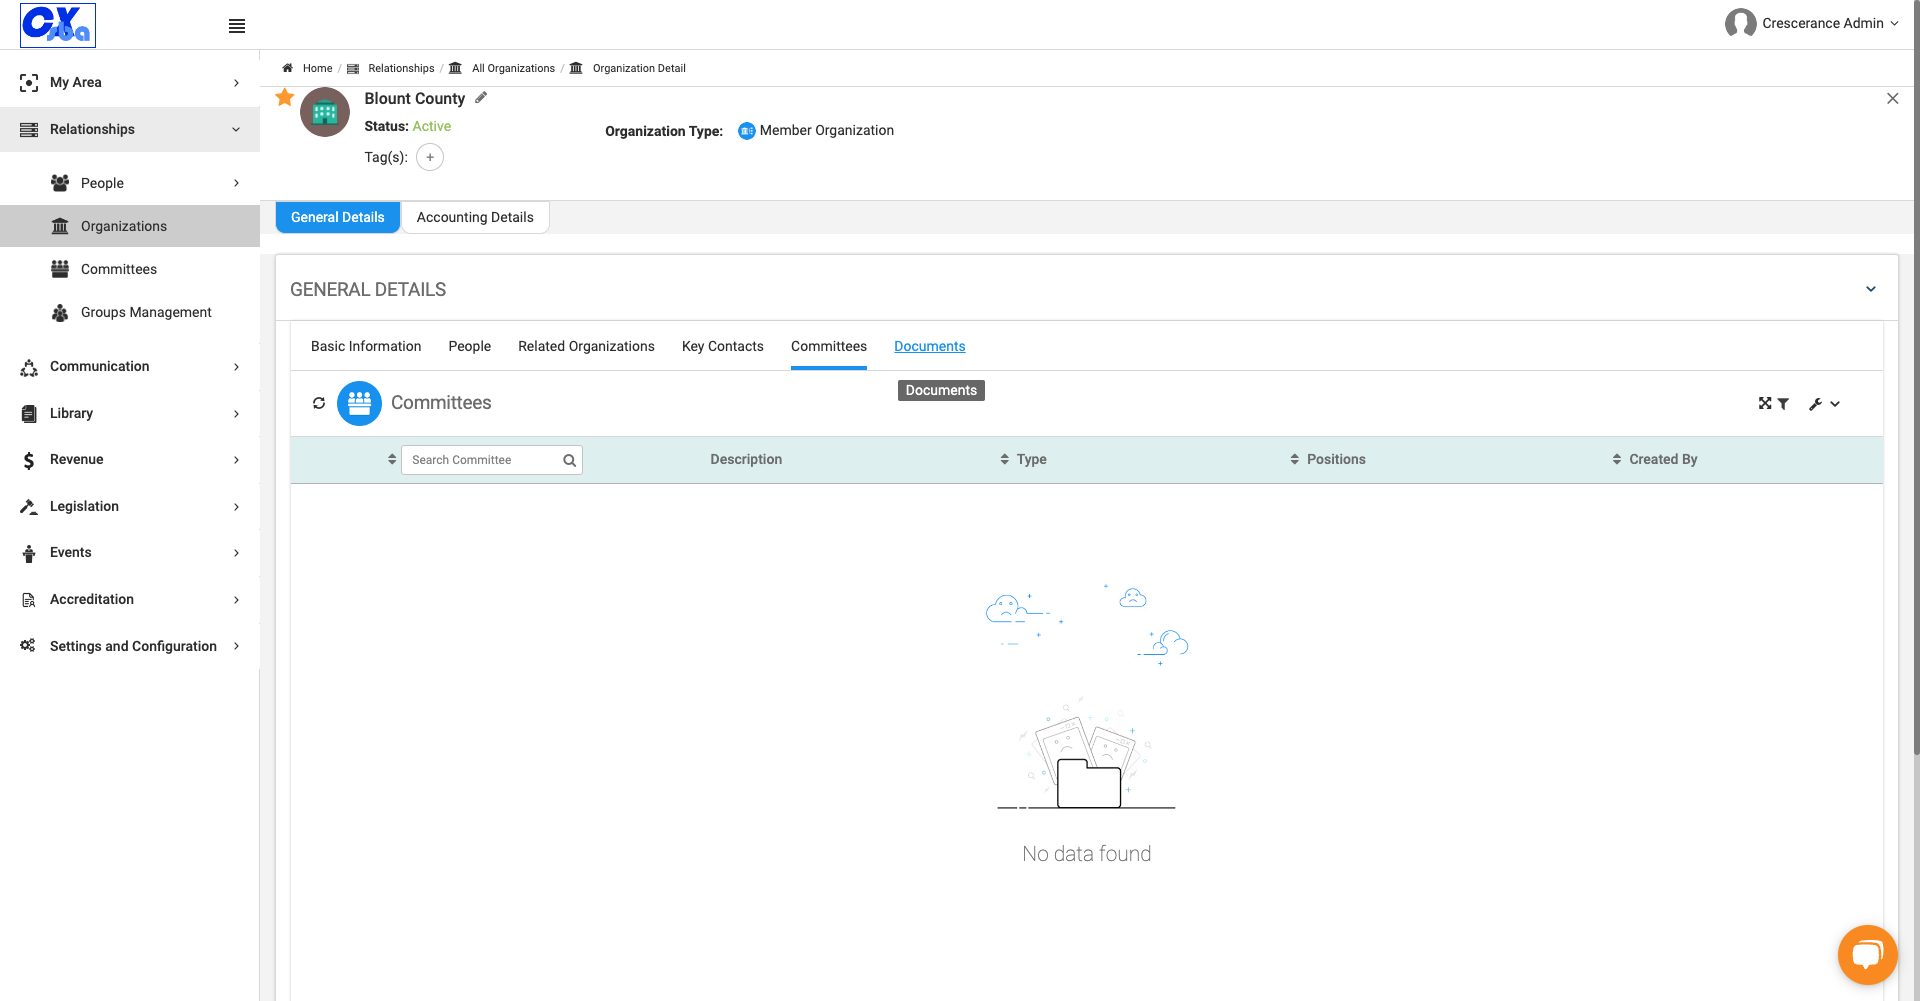Click the fullscreen expand icon in Committees toolbar

tap(1765, 403)
